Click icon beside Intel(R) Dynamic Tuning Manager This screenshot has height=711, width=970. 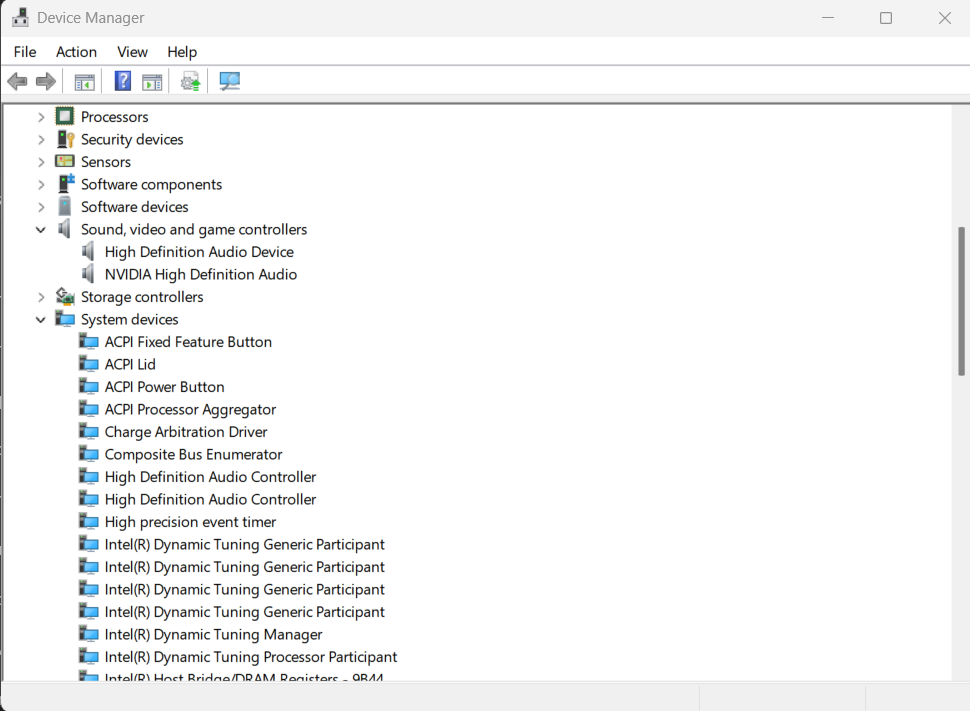pos(89,634)
